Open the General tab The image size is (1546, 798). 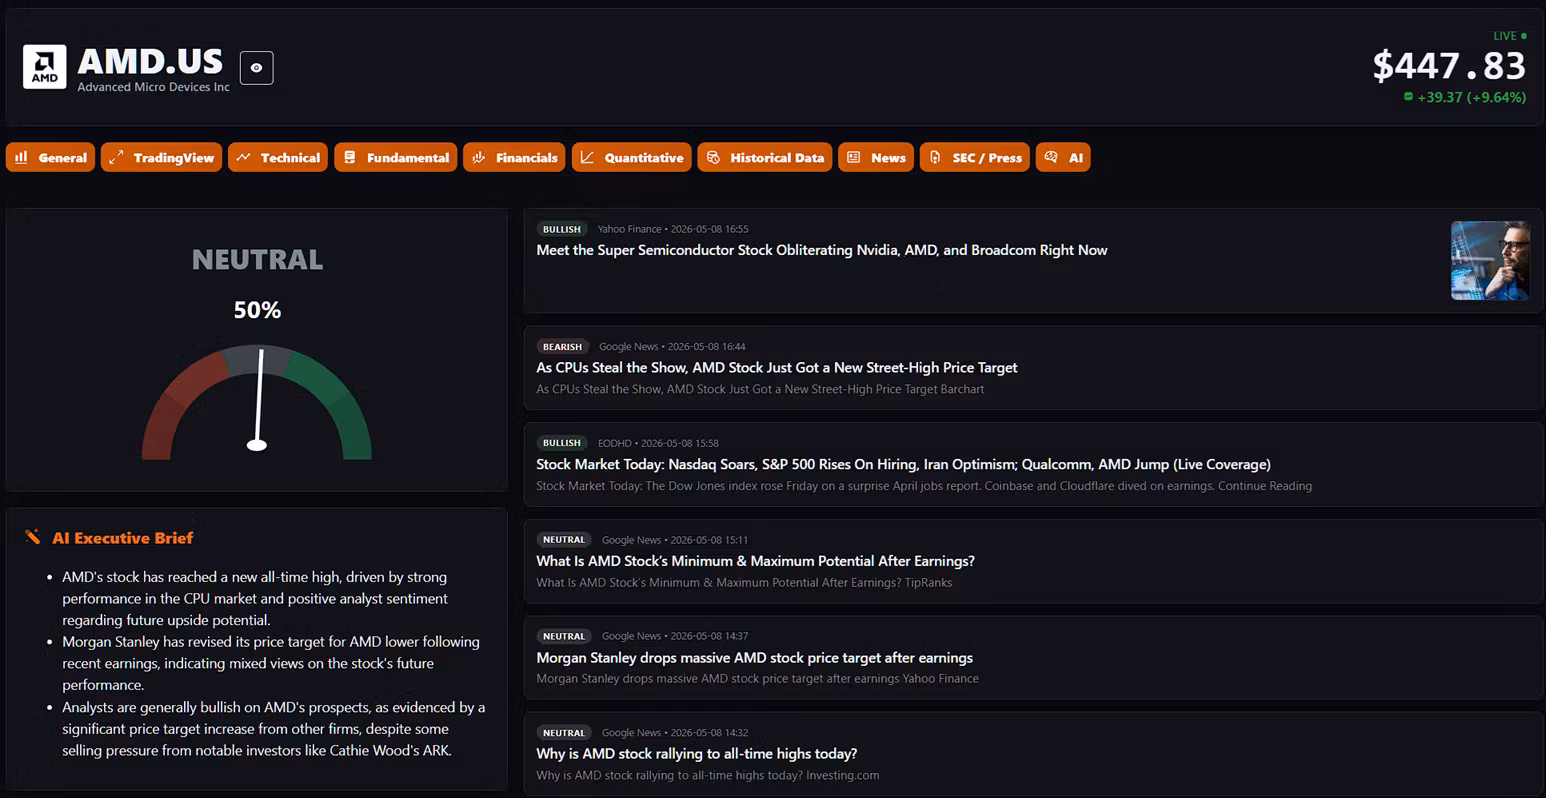pos(50,157)
